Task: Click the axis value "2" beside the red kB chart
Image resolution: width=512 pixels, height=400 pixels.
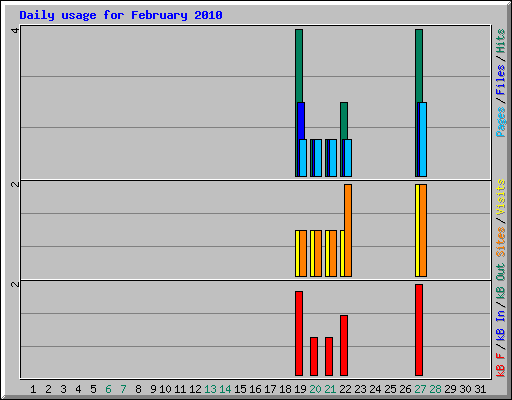Action: (15, 284)
